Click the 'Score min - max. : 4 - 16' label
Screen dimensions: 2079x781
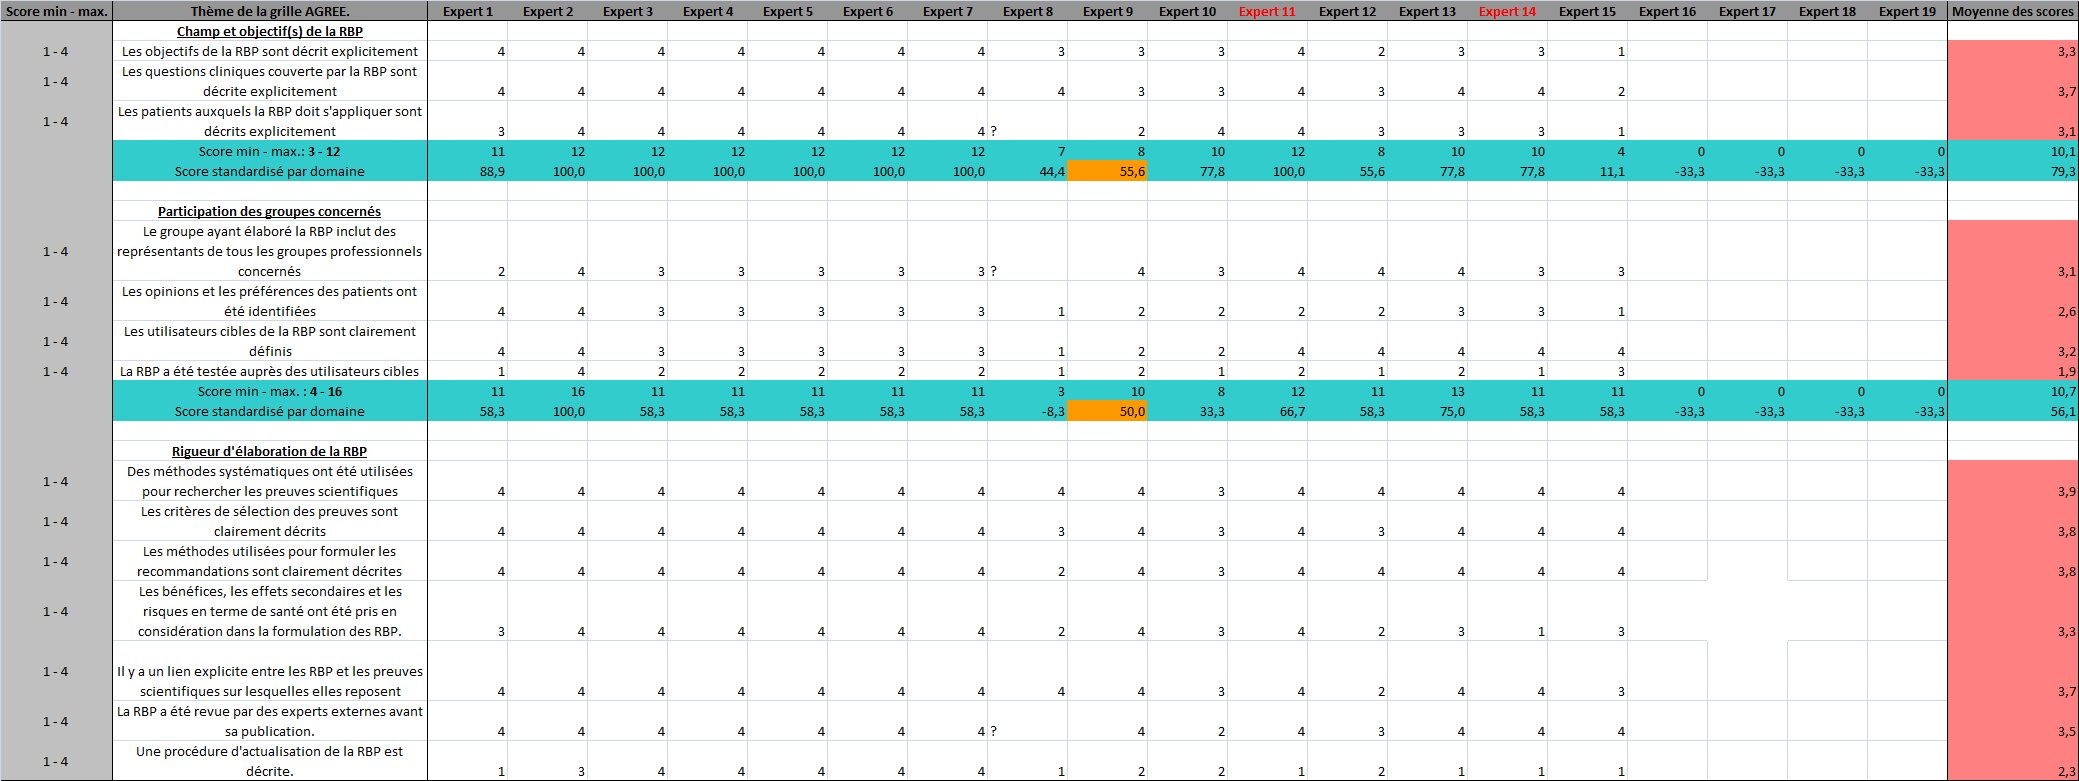click(x=270, y=391)
